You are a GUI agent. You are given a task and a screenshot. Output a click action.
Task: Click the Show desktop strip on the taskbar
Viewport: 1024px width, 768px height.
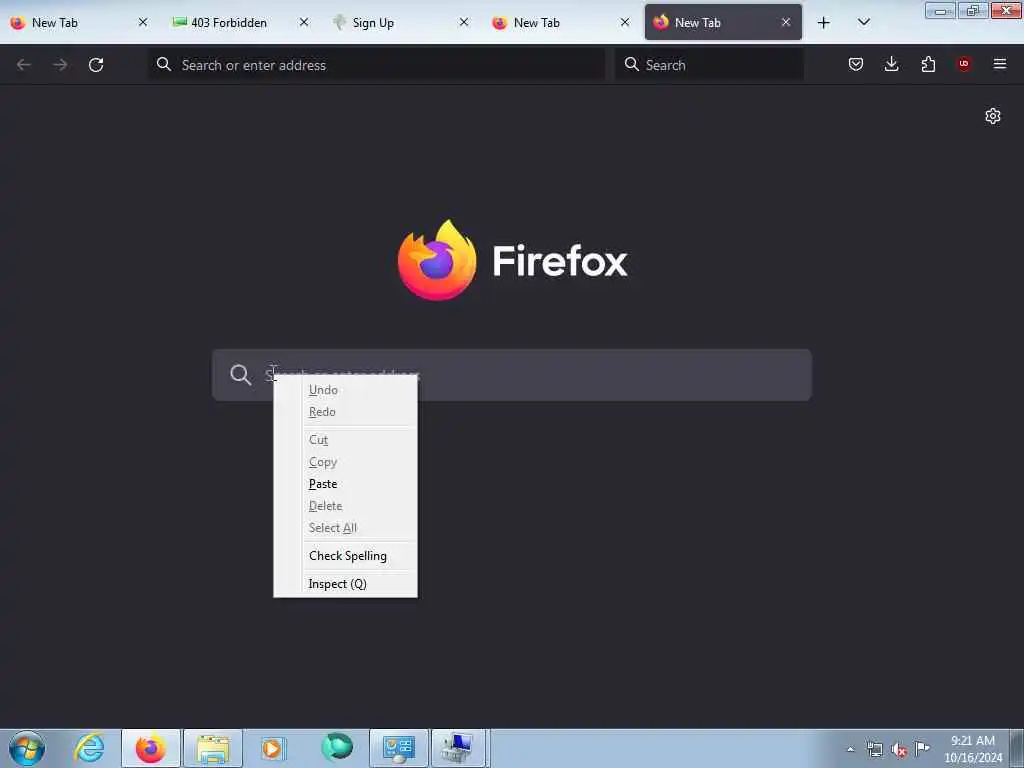1017,748
